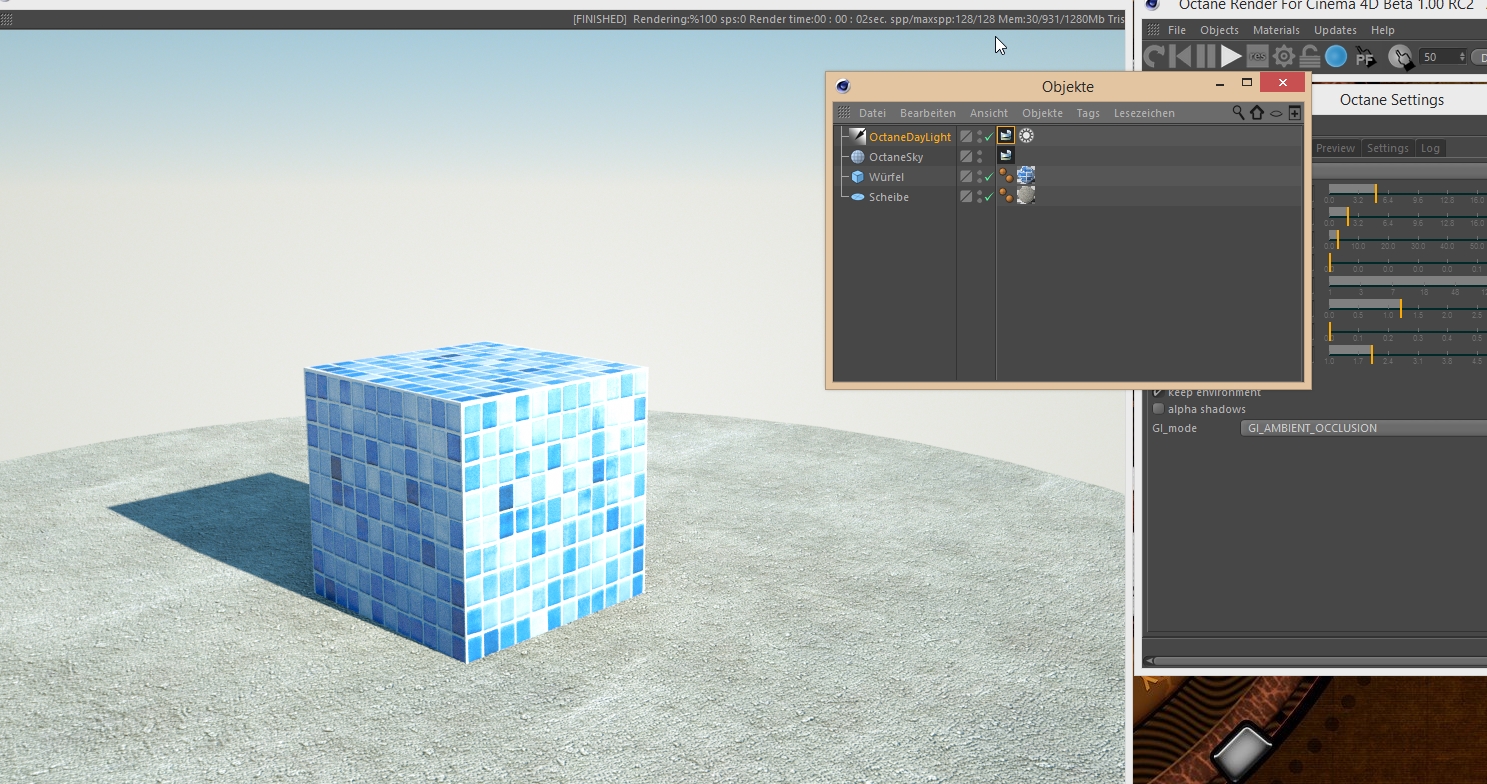The height and width of the screenshot is (784, 1487).
Task: Select the environment tag on OctaneSky
Action: pos(1006,156)
